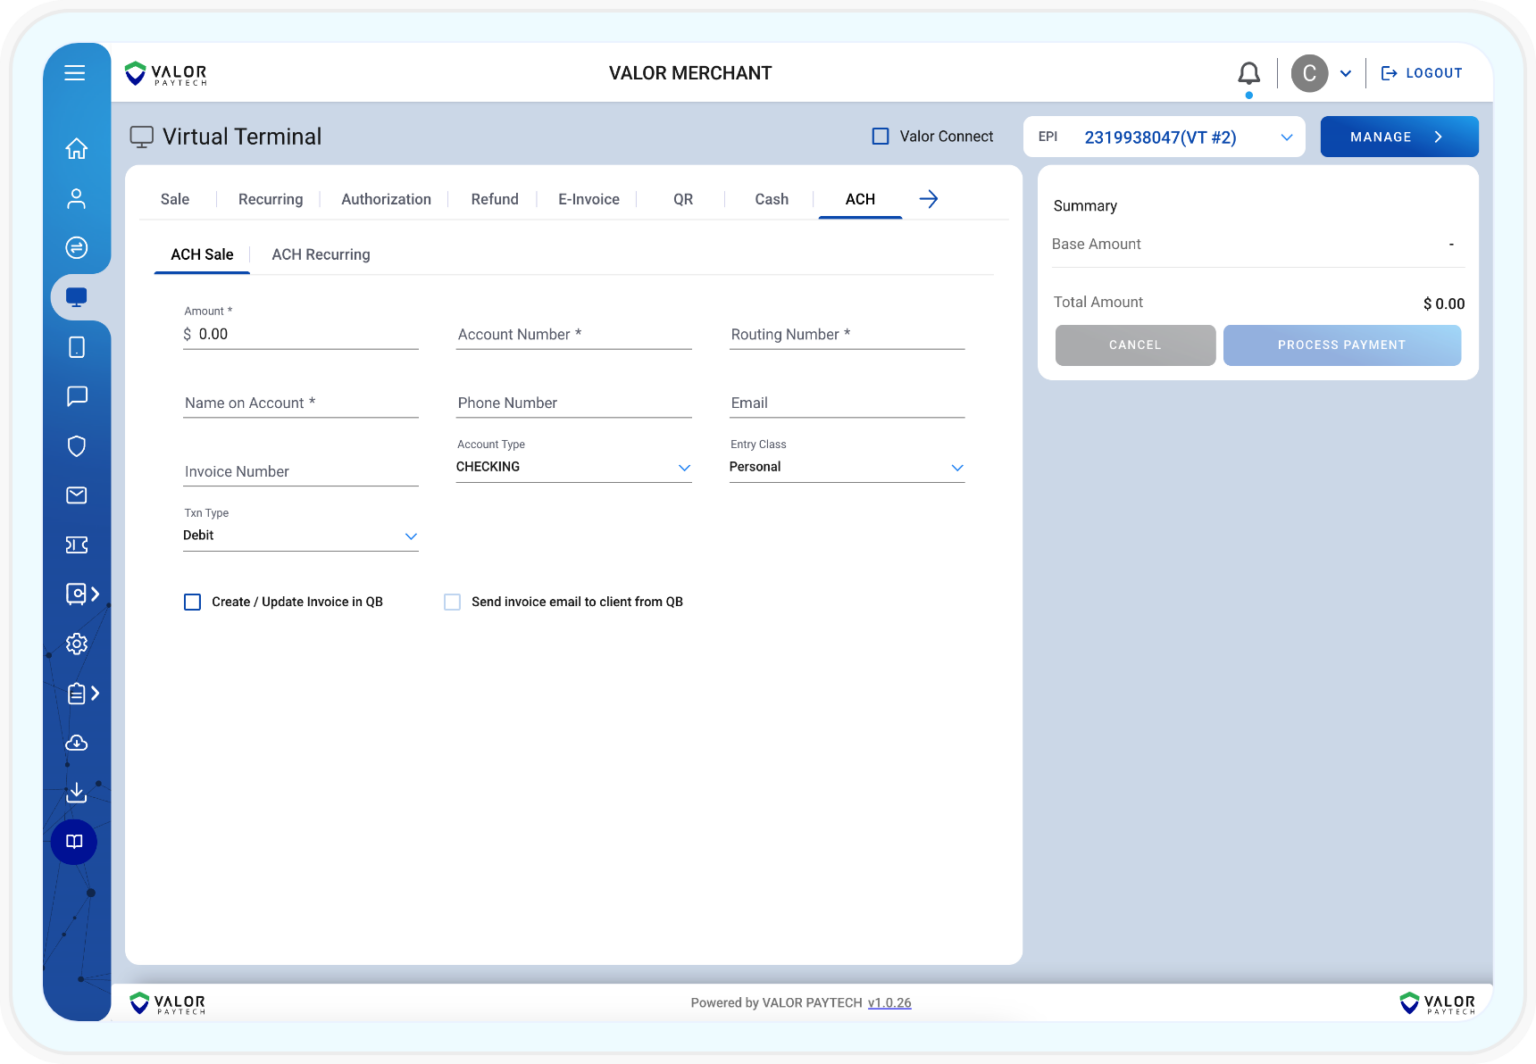Go to Home via sidebar icon
The image size is (1536, 1064).
coord(76,149)
